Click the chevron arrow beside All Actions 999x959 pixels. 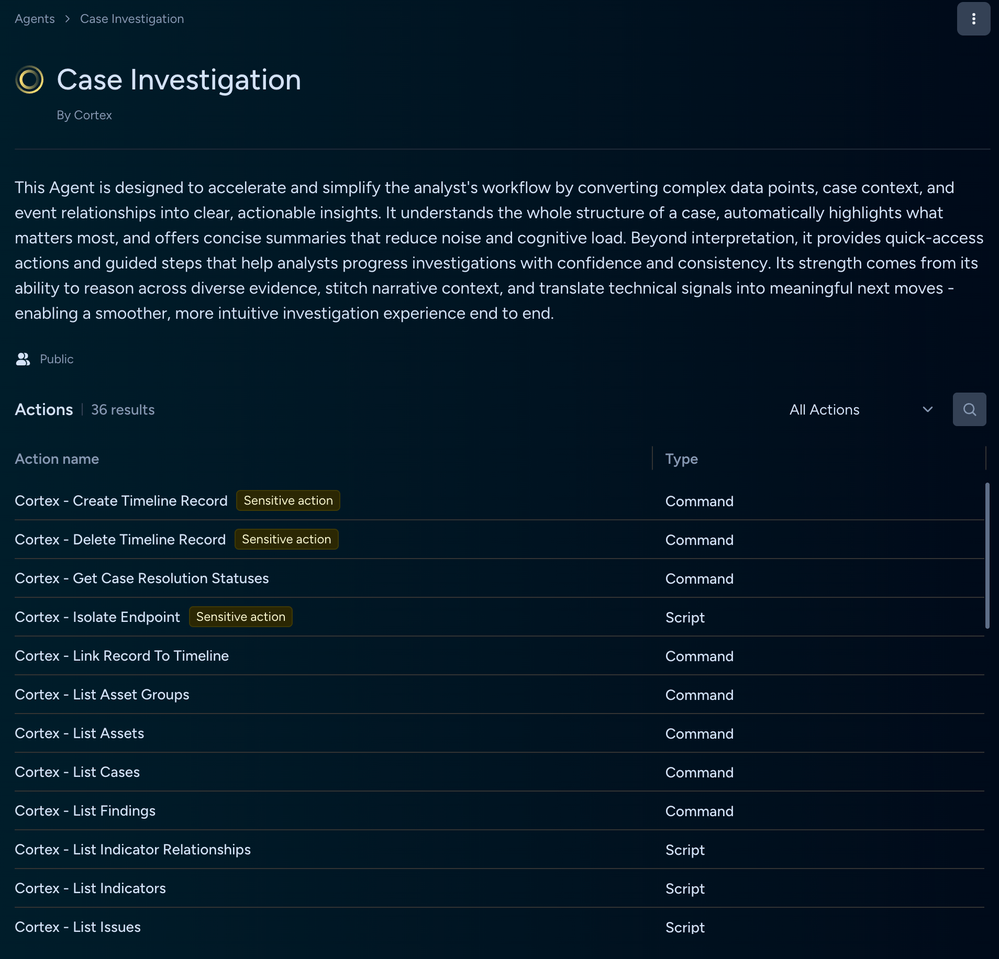pos(928,410)
